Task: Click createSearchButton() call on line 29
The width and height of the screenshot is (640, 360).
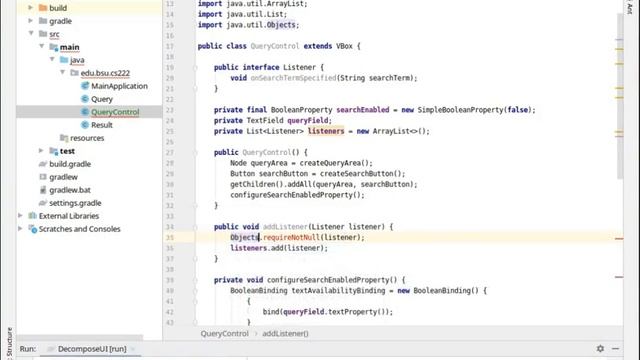Action: point(362,173)
